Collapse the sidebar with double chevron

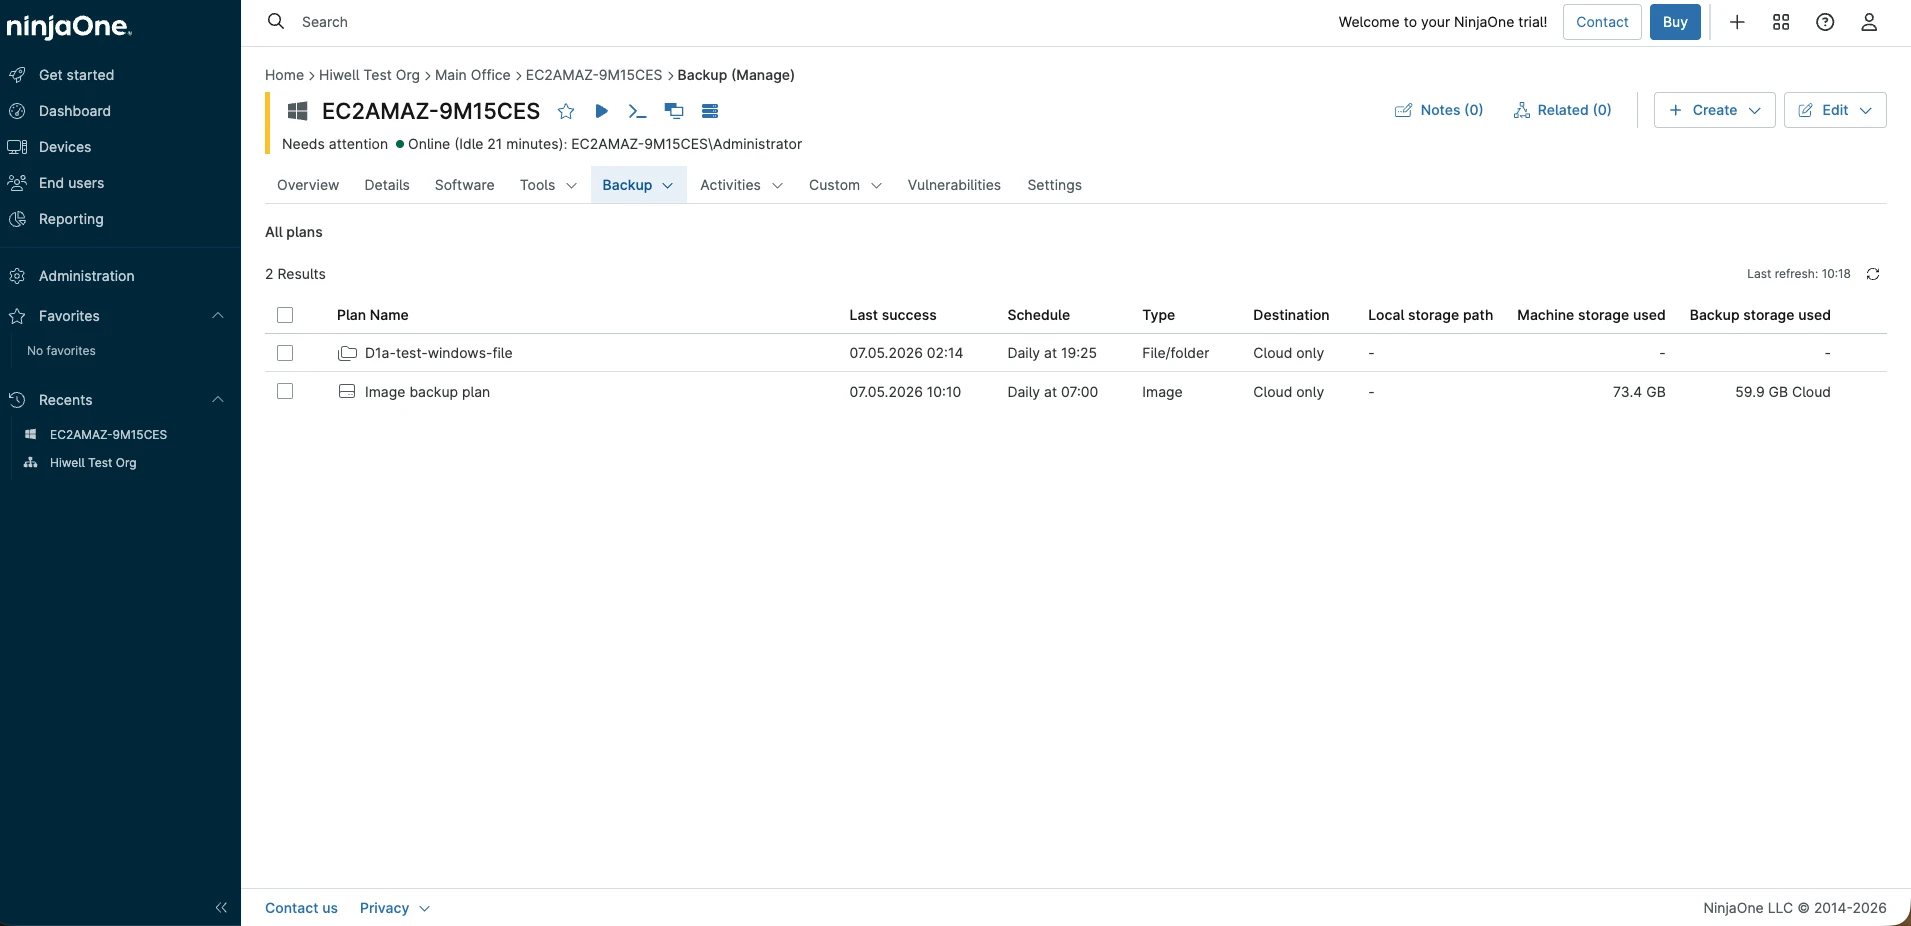(x=221, y=908)
